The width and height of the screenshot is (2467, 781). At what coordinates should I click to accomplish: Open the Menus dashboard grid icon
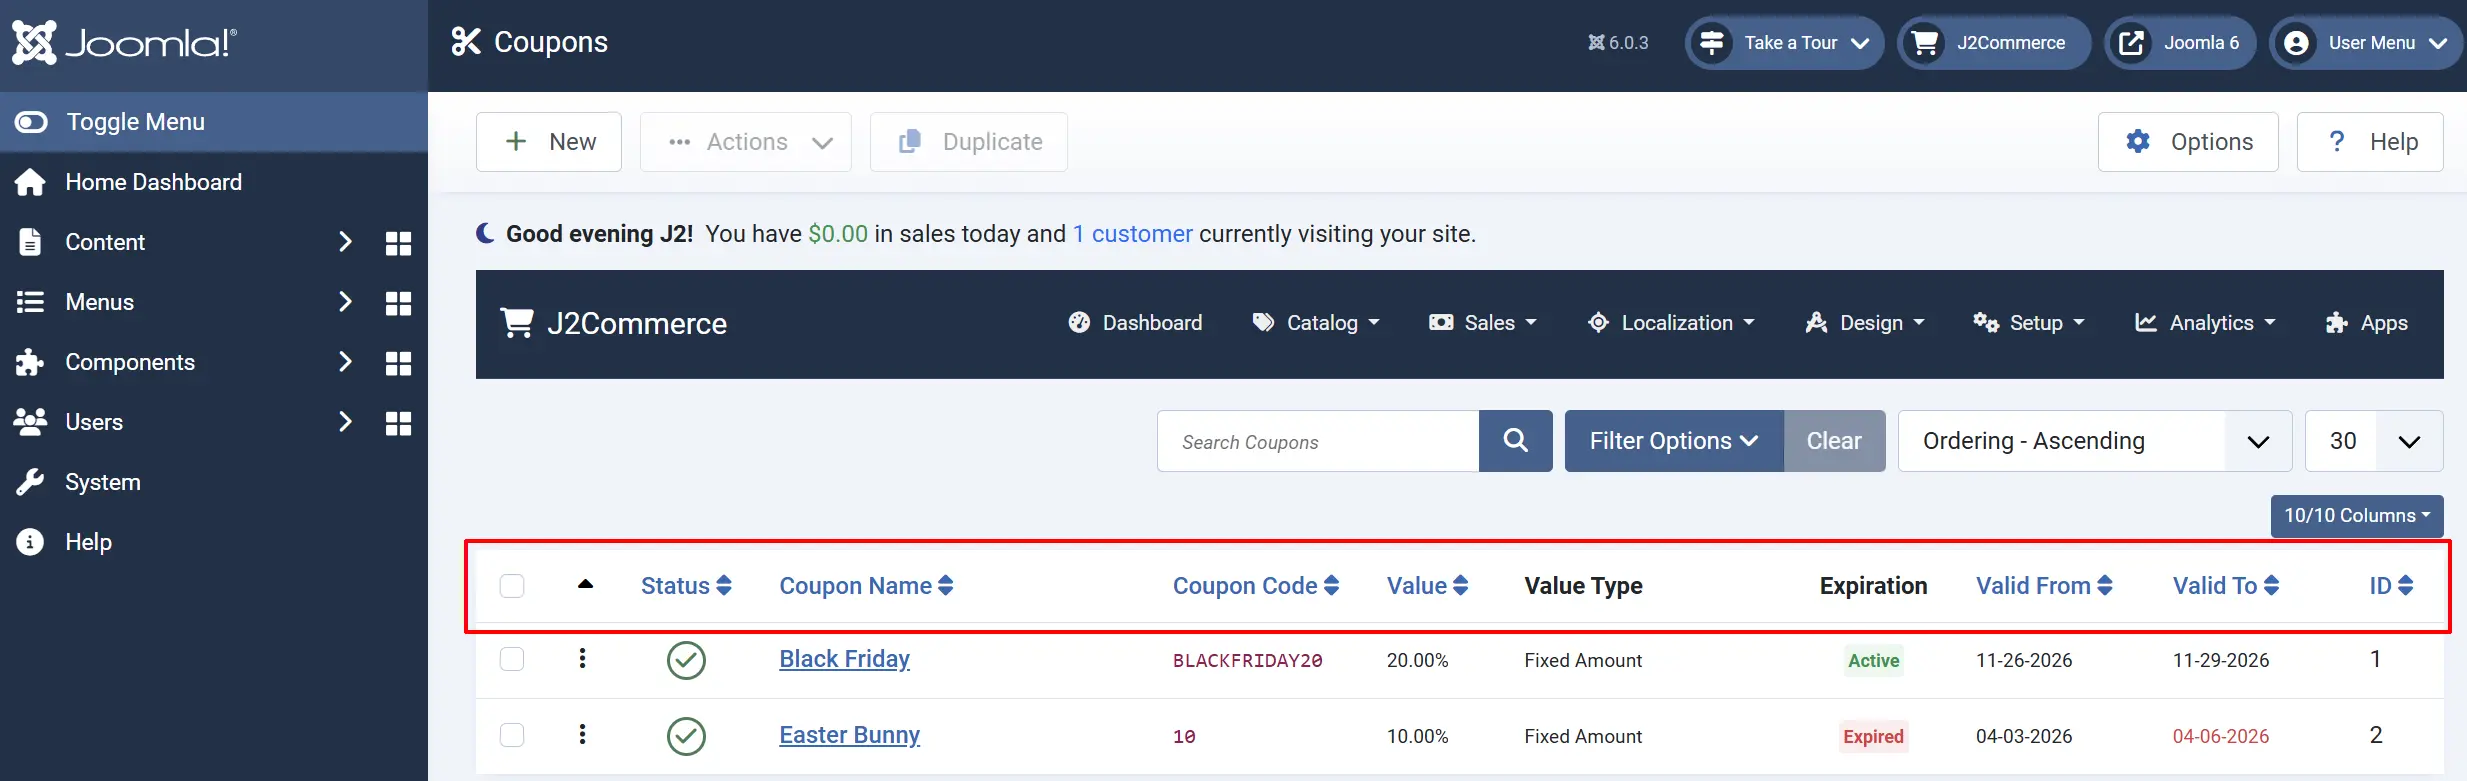click(398, 303)
